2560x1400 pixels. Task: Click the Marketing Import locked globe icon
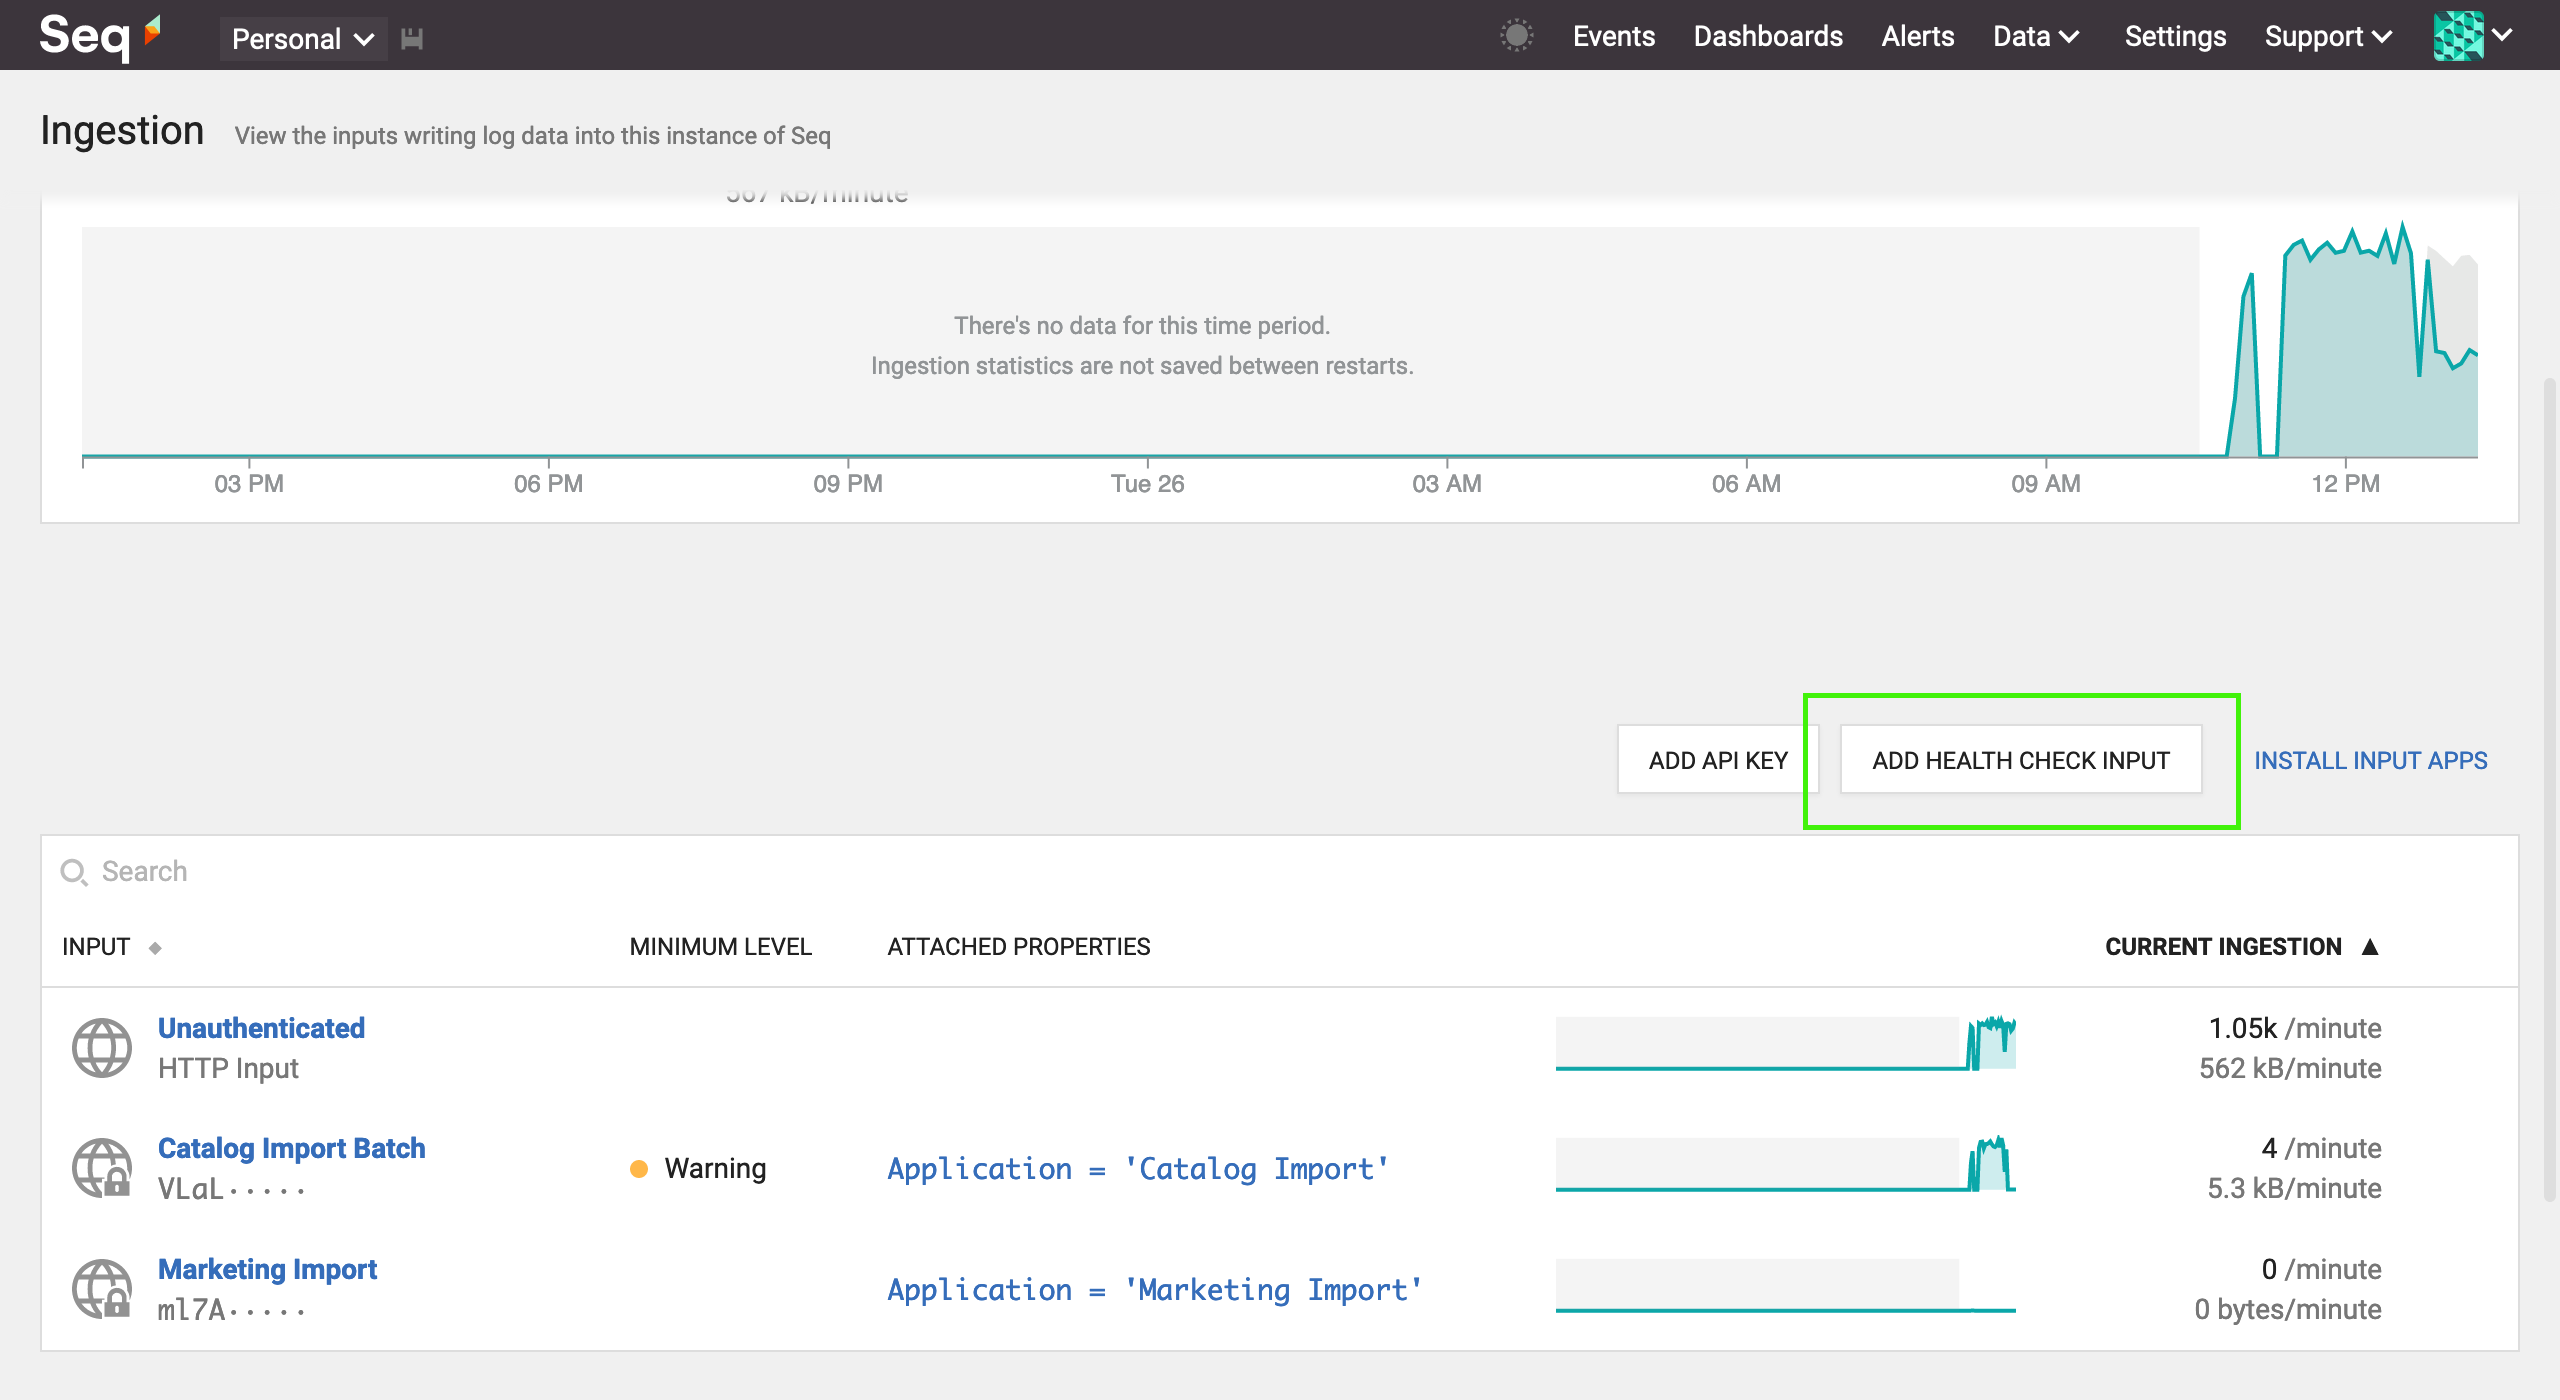(102, 1289)
